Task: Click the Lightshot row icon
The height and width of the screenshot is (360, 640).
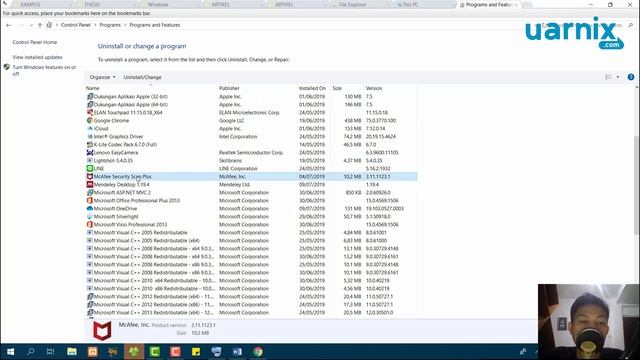Action: click(90, 160)
